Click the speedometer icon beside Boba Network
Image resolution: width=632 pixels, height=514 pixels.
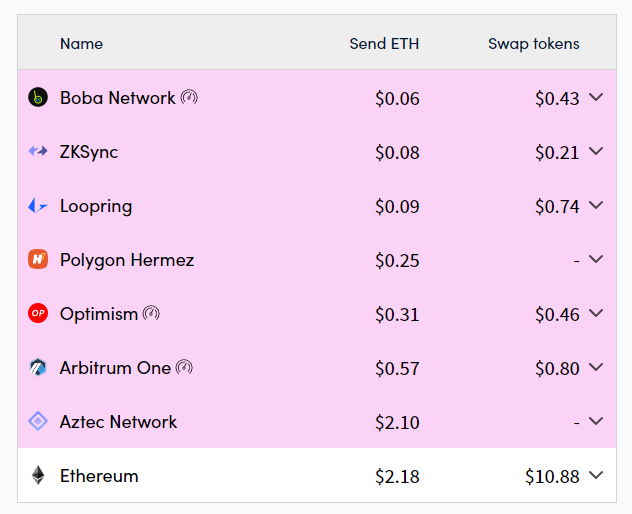[x=189, y=97]
